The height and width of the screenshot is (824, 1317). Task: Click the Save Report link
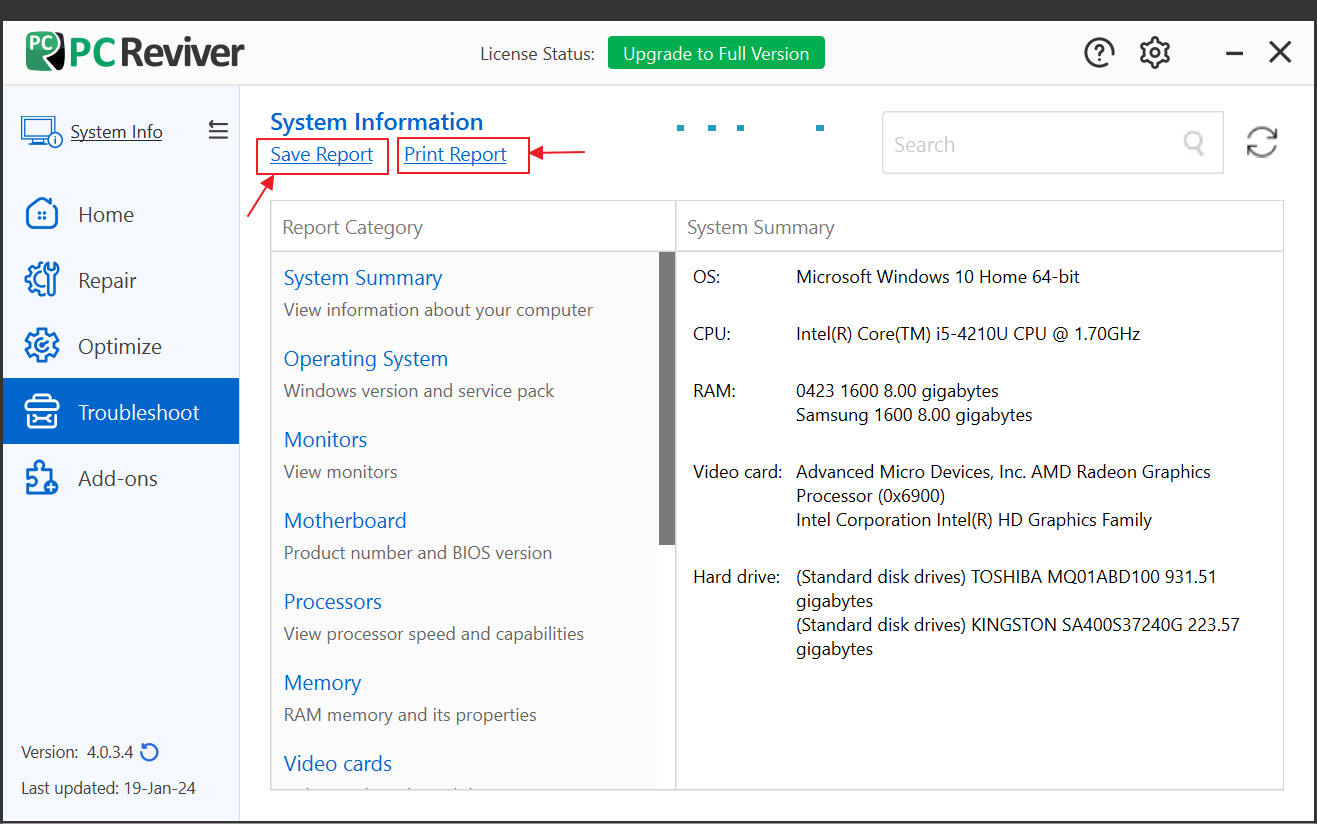click(321, 155)
